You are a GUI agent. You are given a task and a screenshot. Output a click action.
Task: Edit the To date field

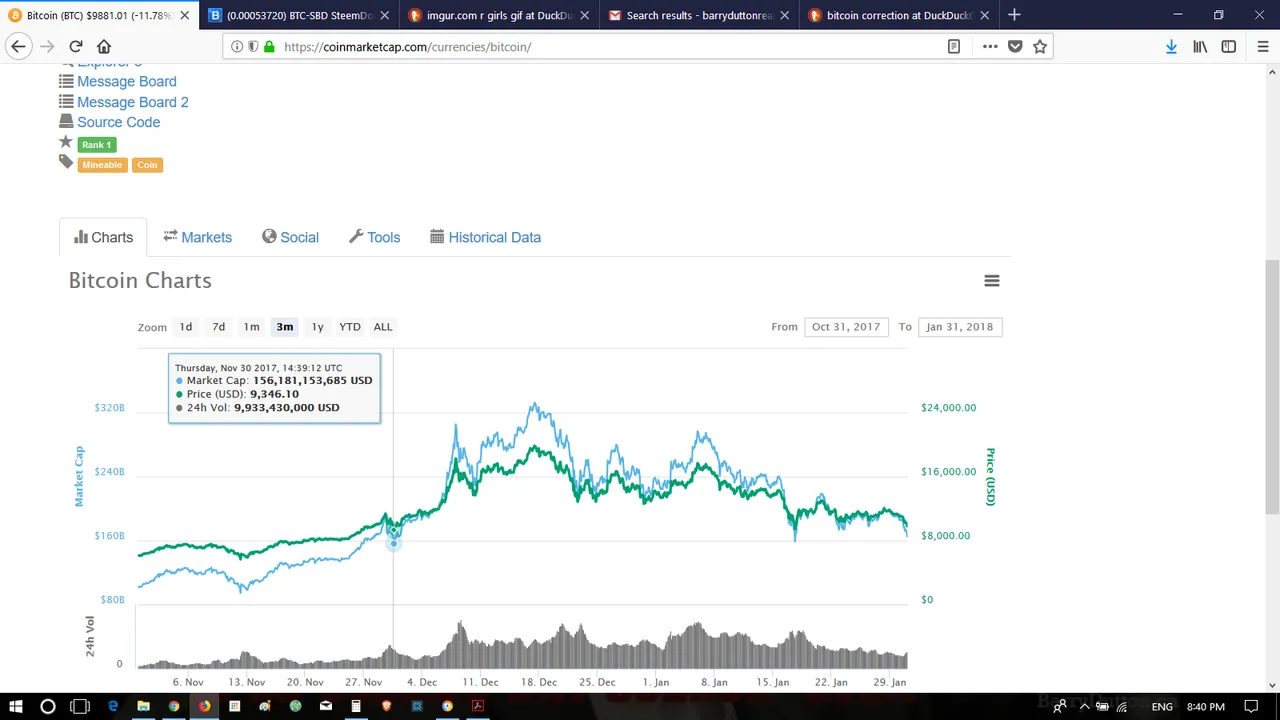click(x=960, y=327)
